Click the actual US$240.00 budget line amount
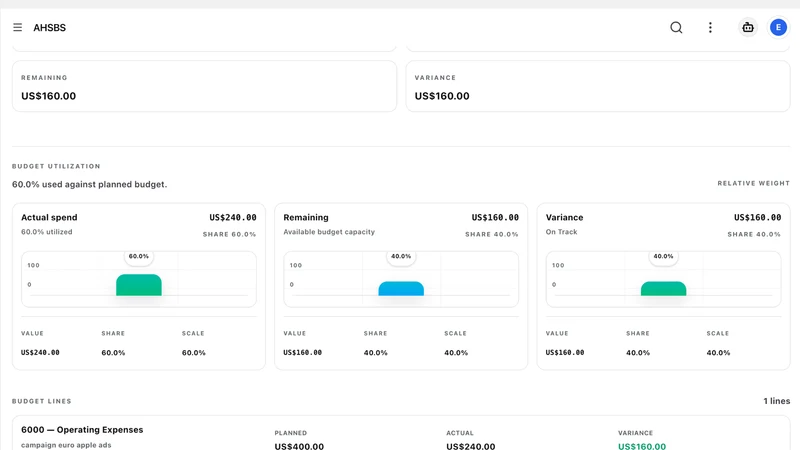This screenshot has height=450, width=800. (470, 446)
